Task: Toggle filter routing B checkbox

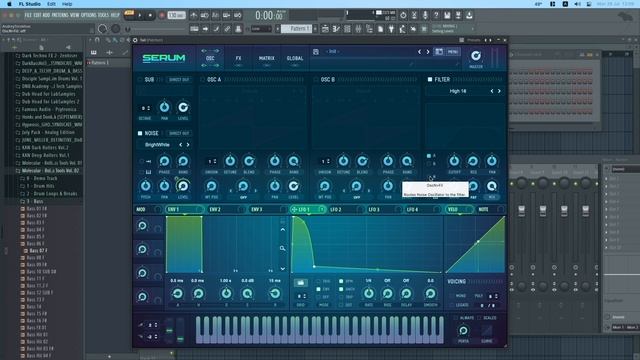Action: pos(429,164)
